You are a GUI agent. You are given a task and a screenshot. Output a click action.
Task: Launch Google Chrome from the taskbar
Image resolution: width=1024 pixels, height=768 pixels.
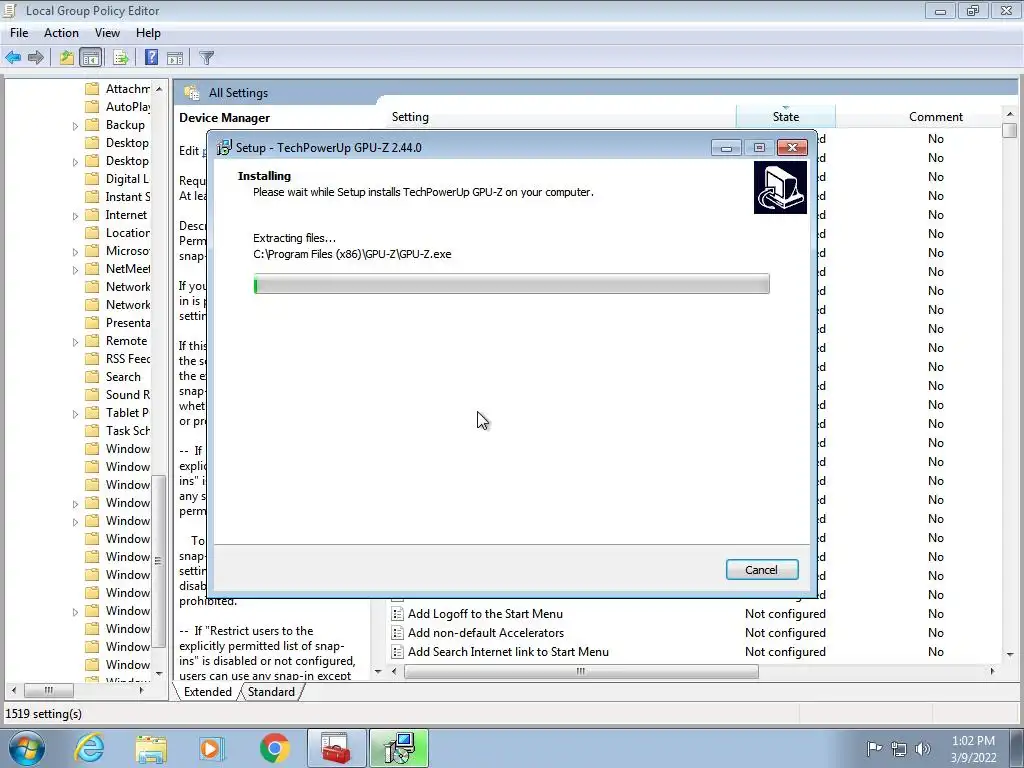click(x=274, y=748)
